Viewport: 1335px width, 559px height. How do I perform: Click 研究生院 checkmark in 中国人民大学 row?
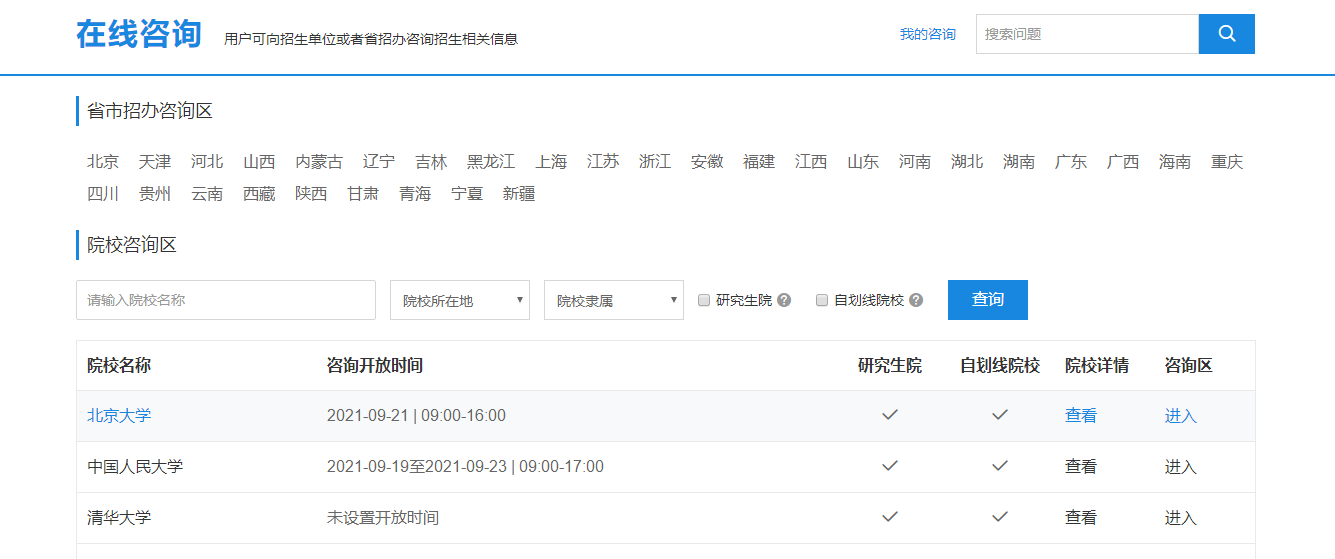(x=890, y=466)
